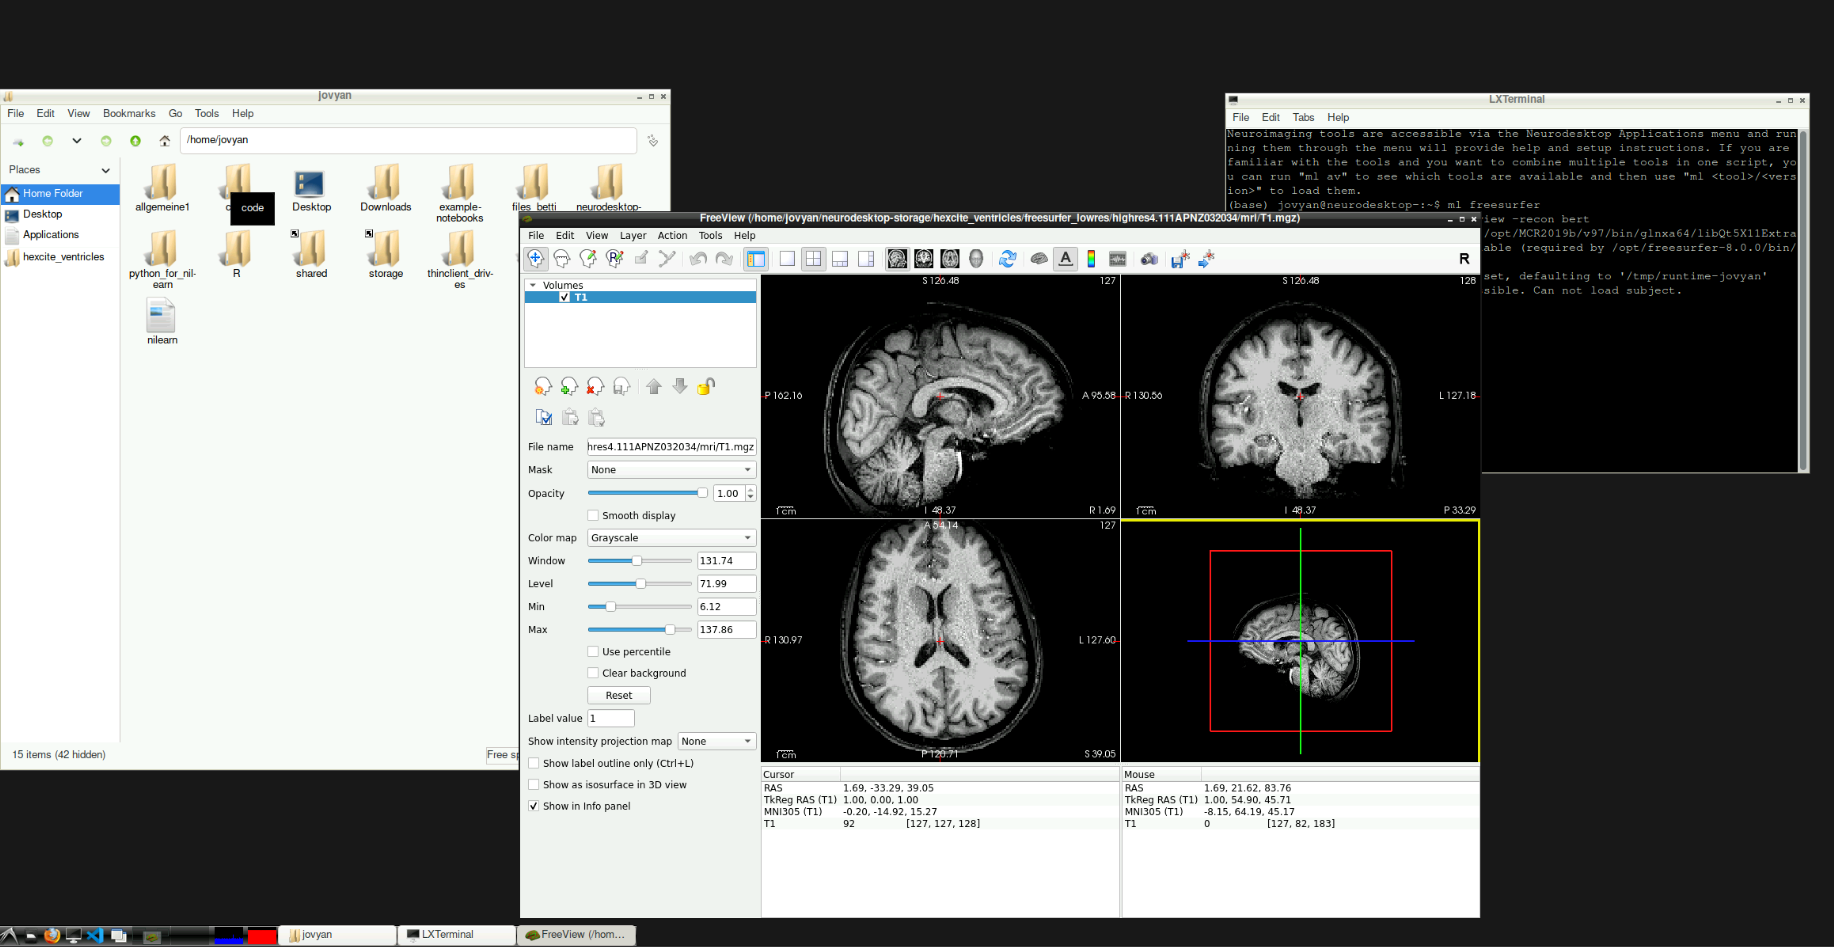
Task: Select hexcite_ventricles bookmark in sidebar
Action: coord(60,257)
